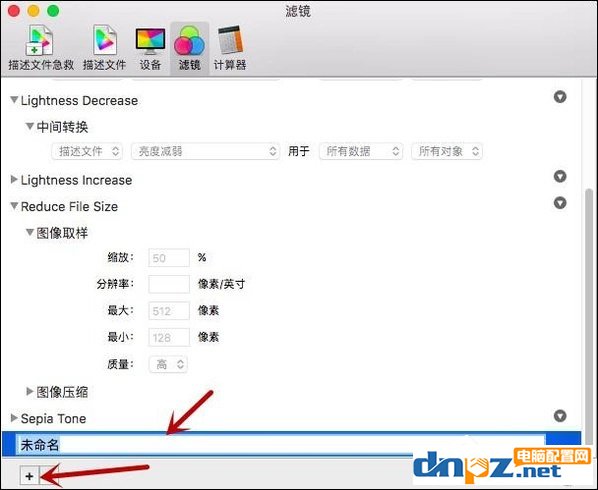Viewport: 598px width, 490px height.
Task: Click the Sepia Tone round arrow button
Action: click(x=560, y=416)
